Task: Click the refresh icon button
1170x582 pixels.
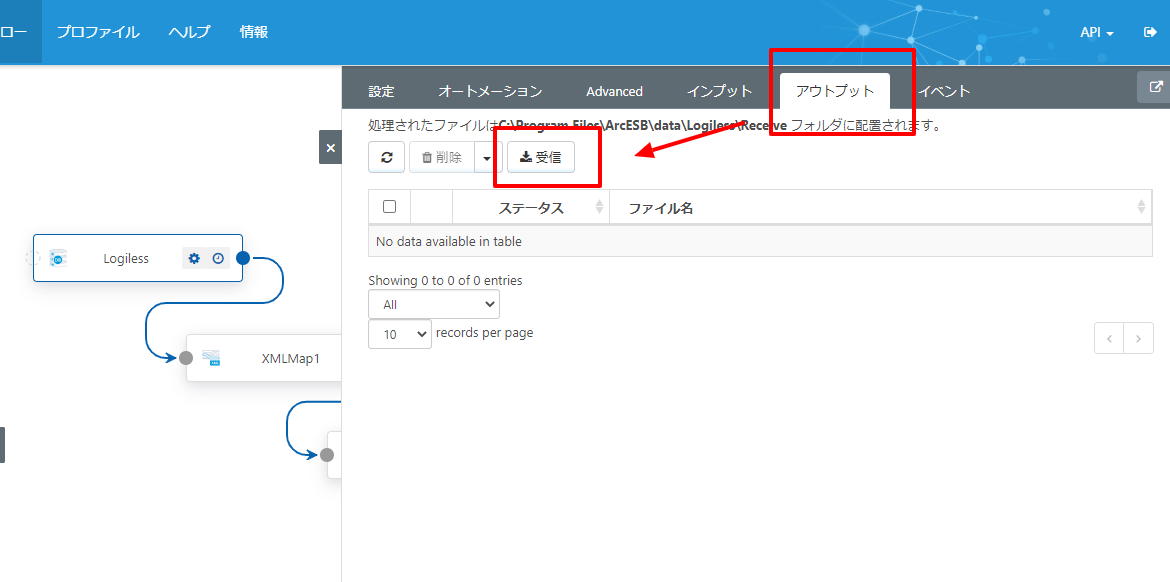Action: (x=387, y=157)
